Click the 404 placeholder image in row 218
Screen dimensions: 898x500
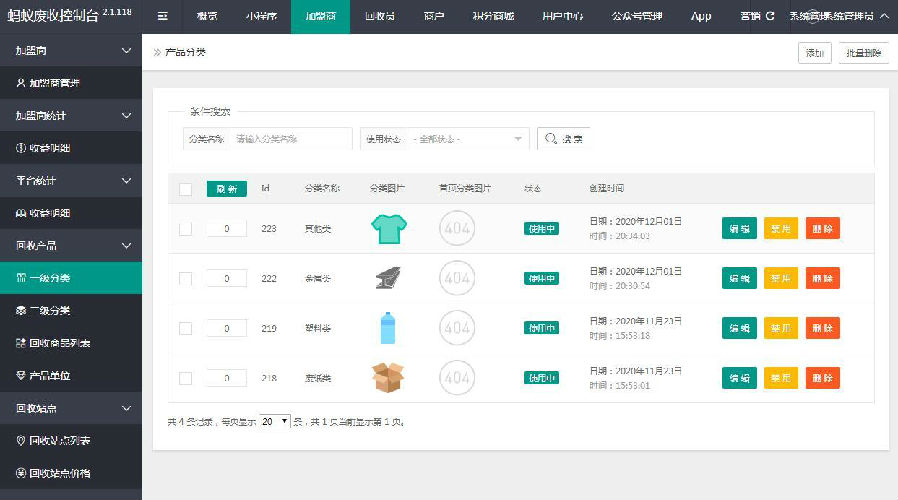click(457, 378)
